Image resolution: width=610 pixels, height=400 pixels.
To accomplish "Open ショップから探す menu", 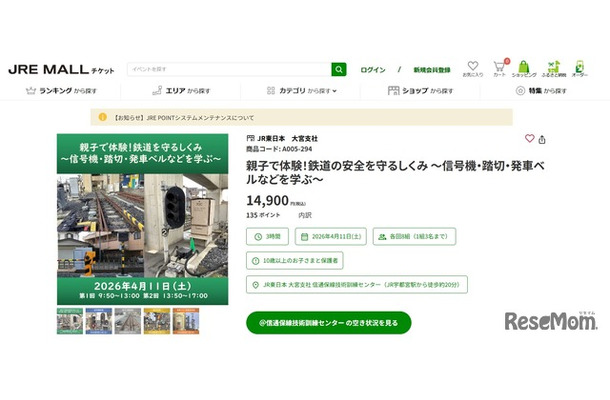I will [421, 91].
